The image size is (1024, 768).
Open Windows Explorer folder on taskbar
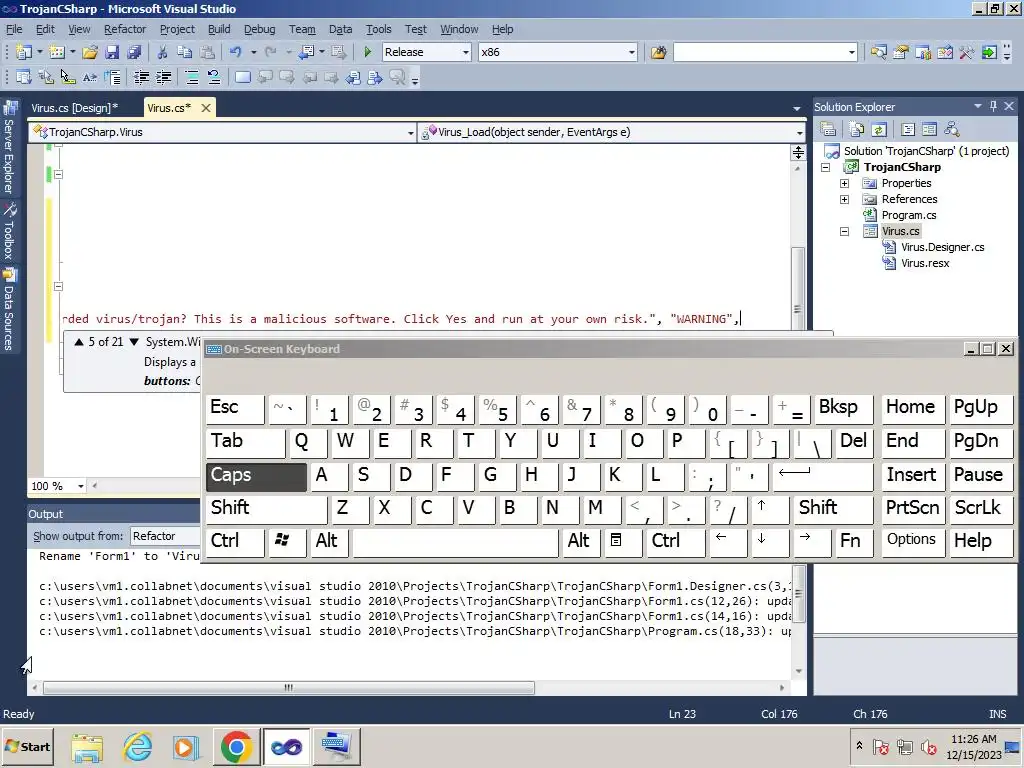click(88, 746)
